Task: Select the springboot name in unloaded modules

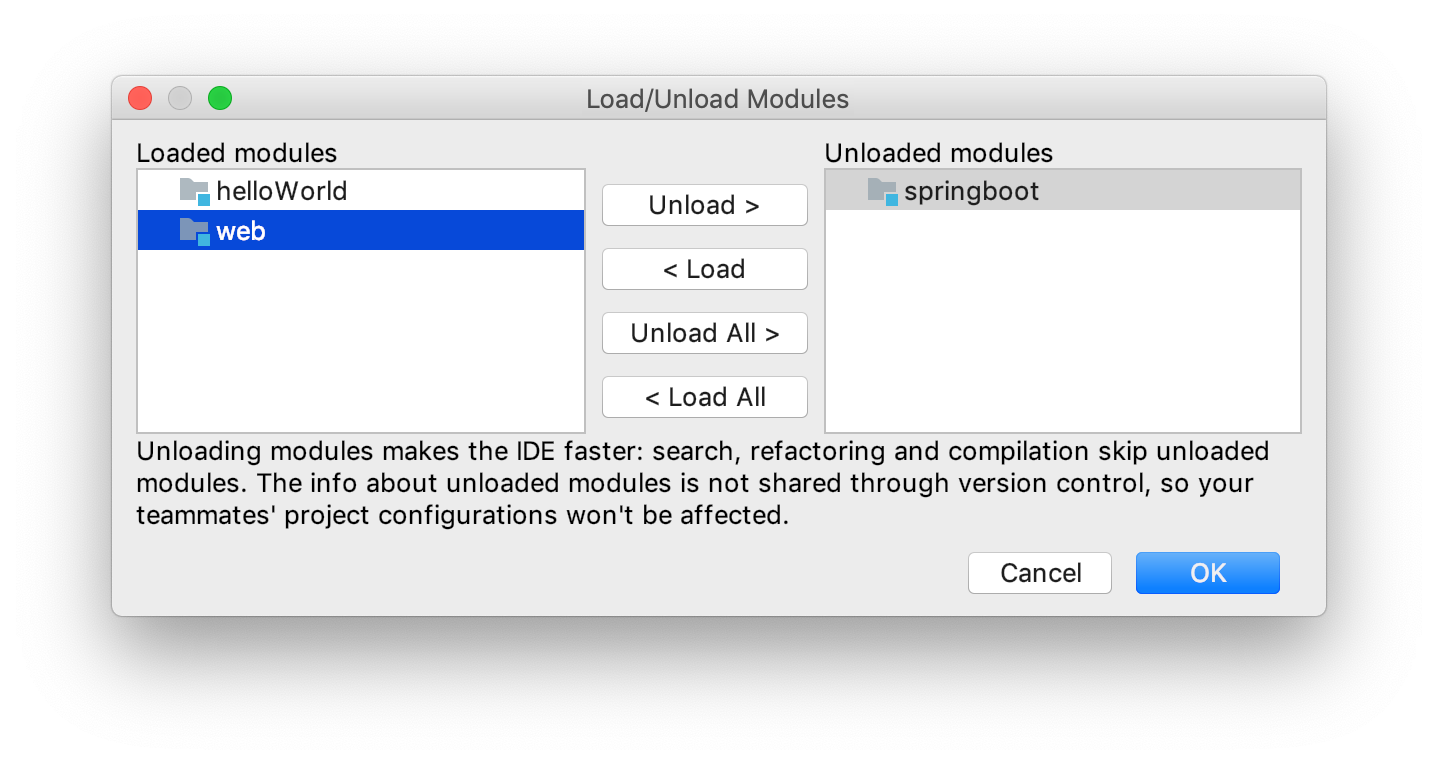Action: coord(972,191)
